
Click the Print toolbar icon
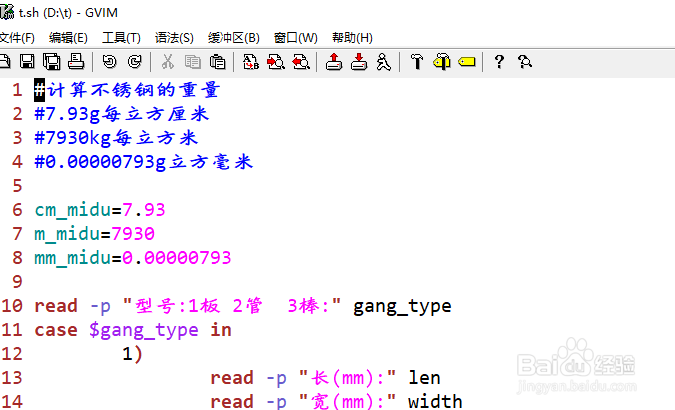(x=76, y=62)
